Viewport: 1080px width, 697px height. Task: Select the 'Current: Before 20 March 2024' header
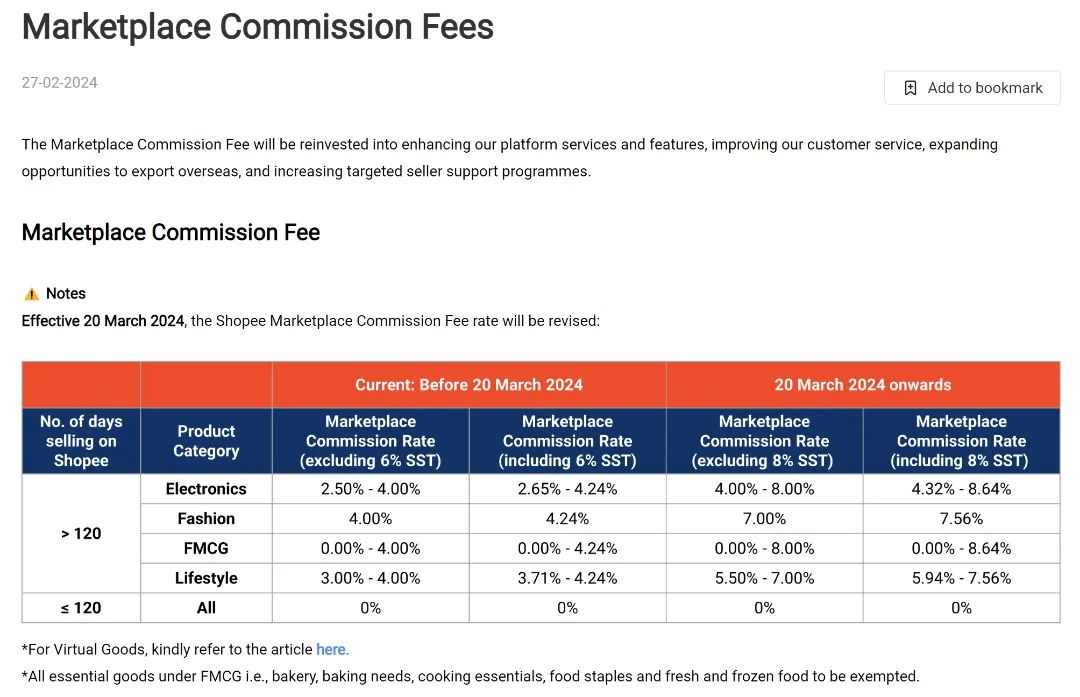[469, 384]
